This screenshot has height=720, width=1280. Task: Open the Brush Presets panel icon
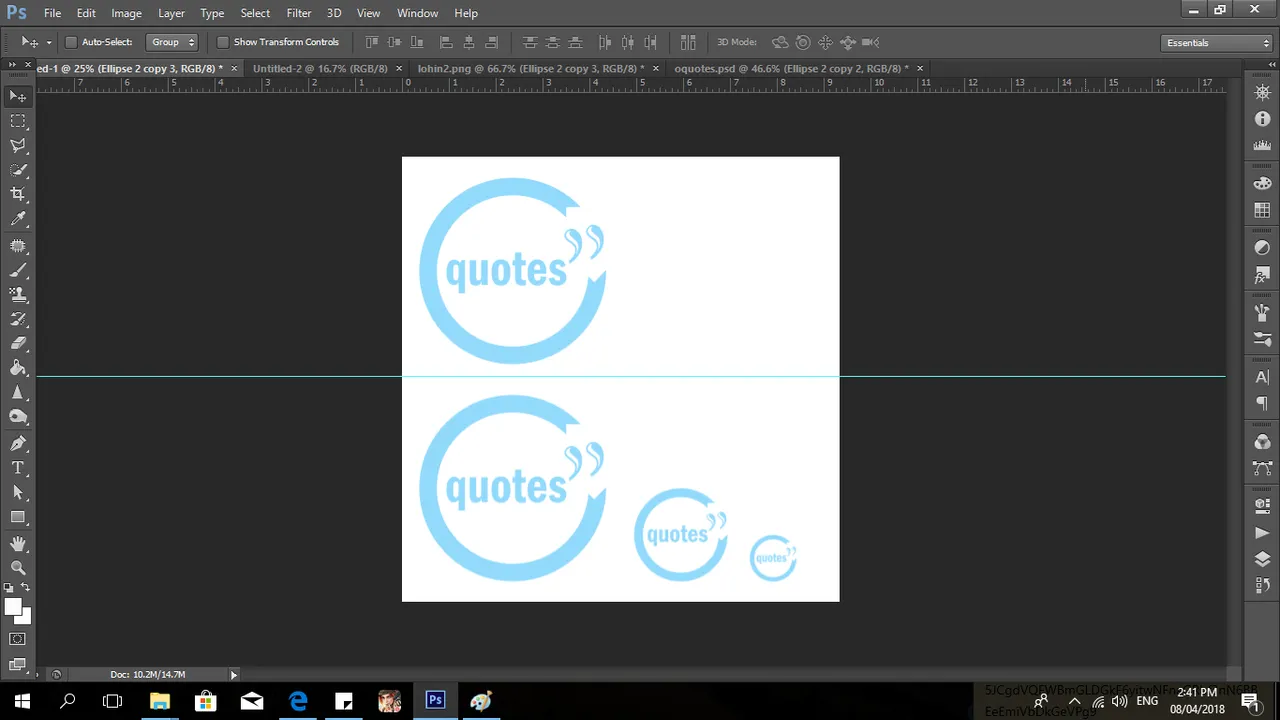coord(1262,339)
